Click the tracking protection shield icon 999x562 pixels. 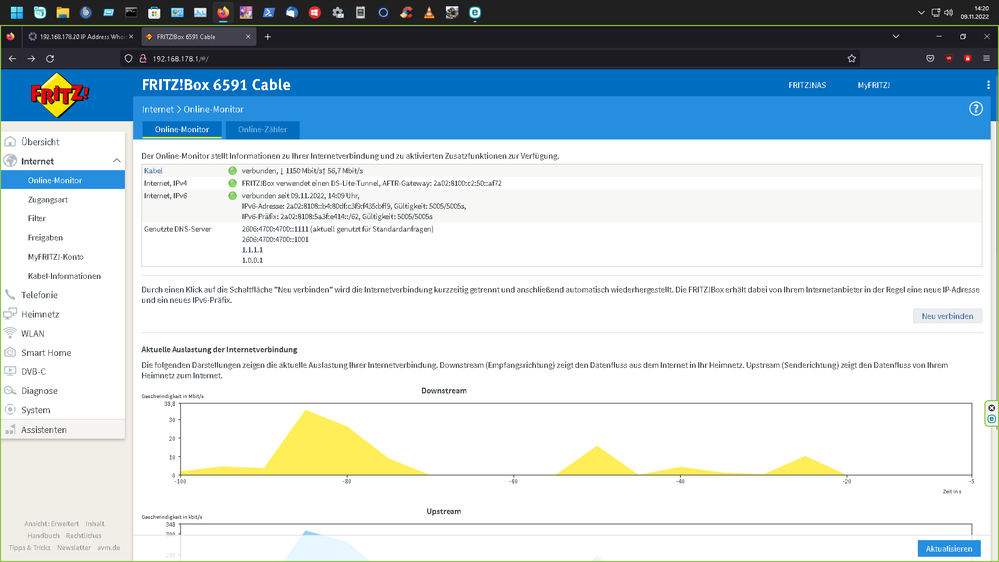point(129,59)
